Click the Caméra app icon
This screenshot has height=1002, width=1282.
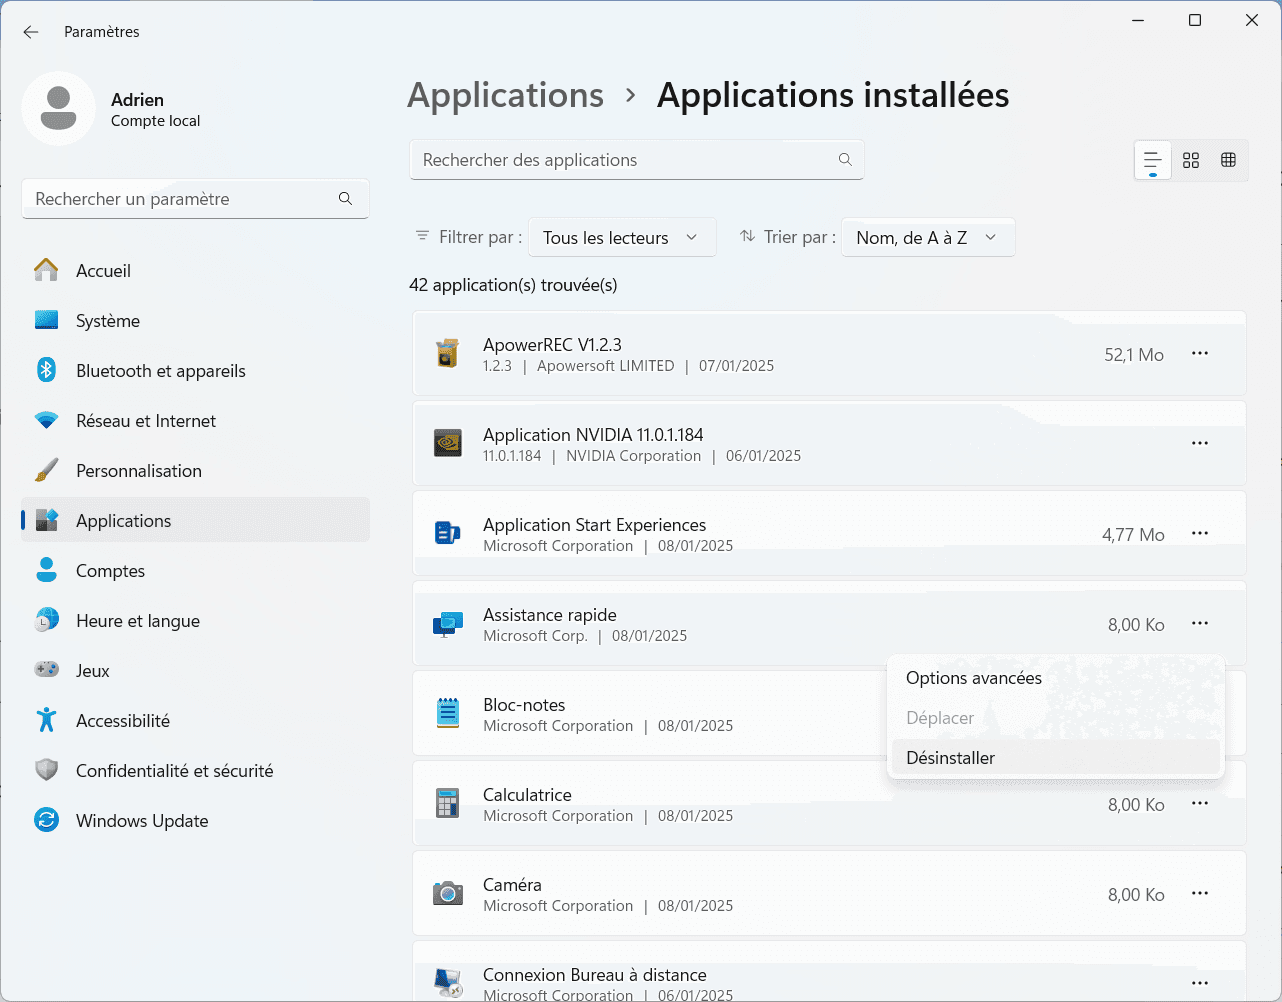click(447, 893)
